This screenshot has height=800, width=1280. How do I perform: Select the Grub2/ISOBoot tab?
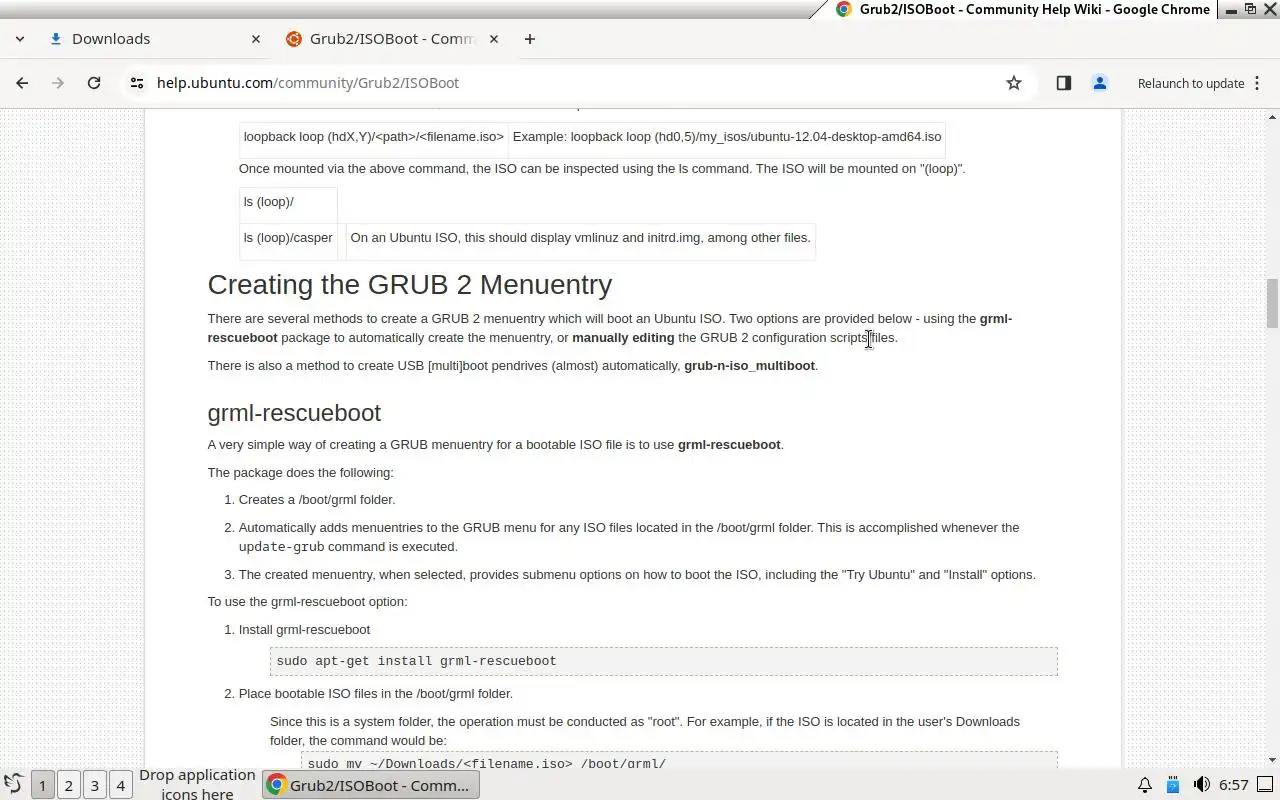(392, 39)
